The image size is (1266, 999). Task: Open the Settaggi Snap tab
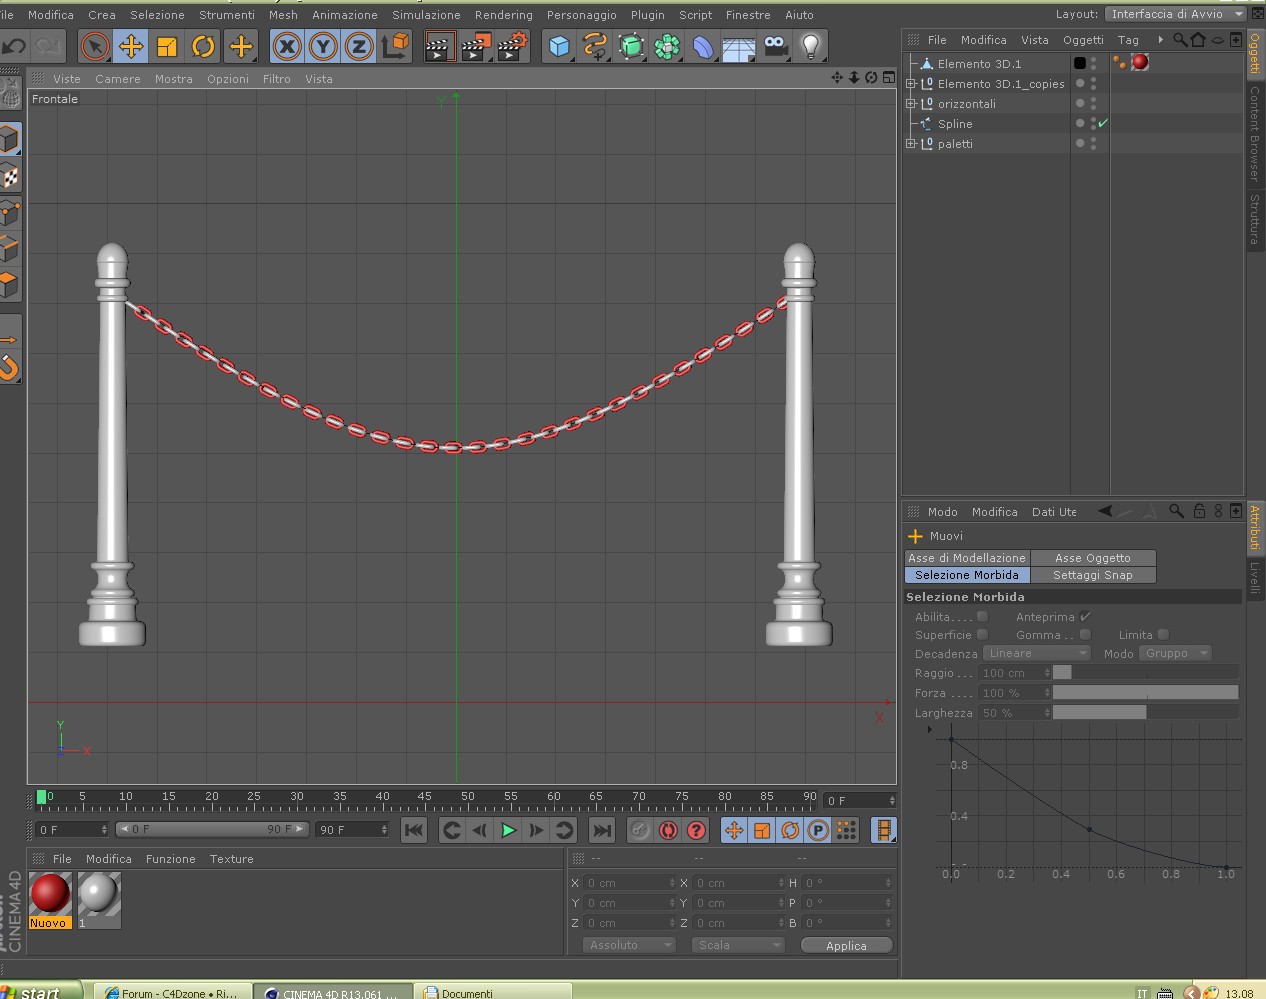(x=1093, y=575)
